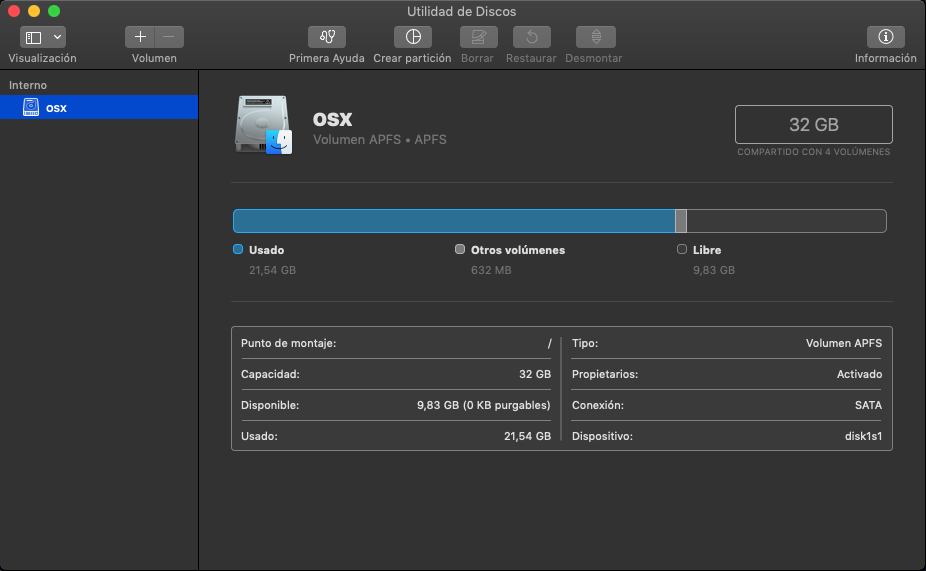This screenshot has height=571, width=926.
Task: Click the 'Utilidad de Discos' window title
Action: coord(462,11)
